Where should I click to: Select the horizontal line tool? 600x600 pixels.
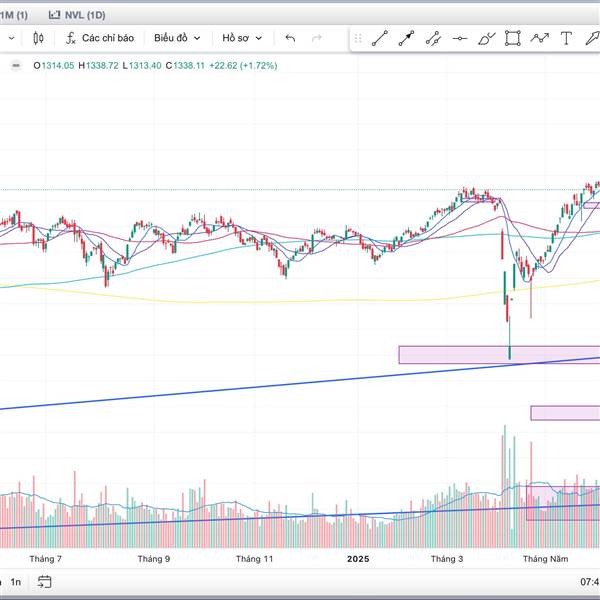point(460,38)
